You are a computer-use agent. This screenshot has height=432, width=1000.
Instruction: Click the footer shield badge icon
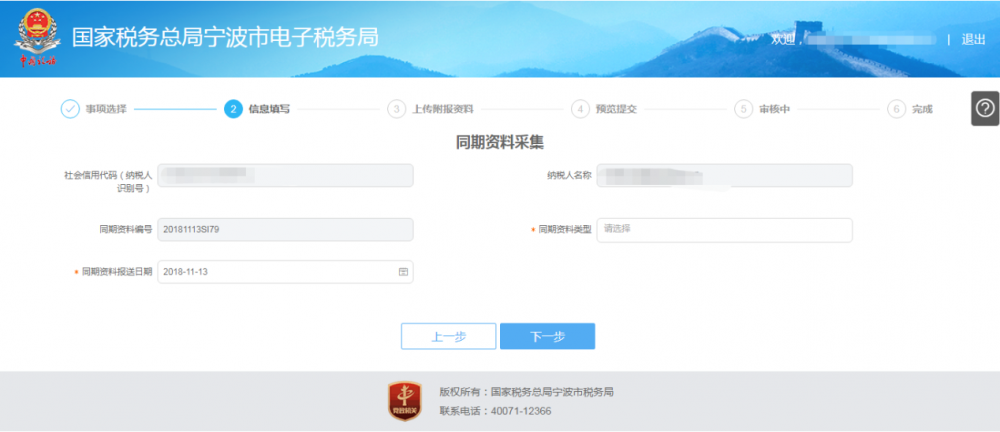click(404, 401)
